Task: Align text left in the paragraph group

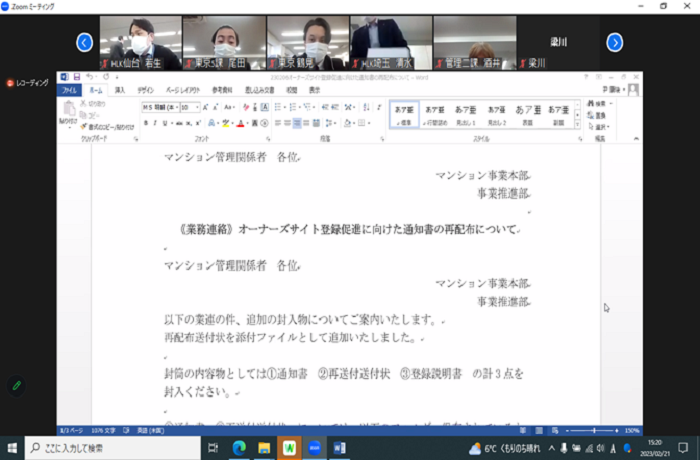Action: click(x=278, y=123)
